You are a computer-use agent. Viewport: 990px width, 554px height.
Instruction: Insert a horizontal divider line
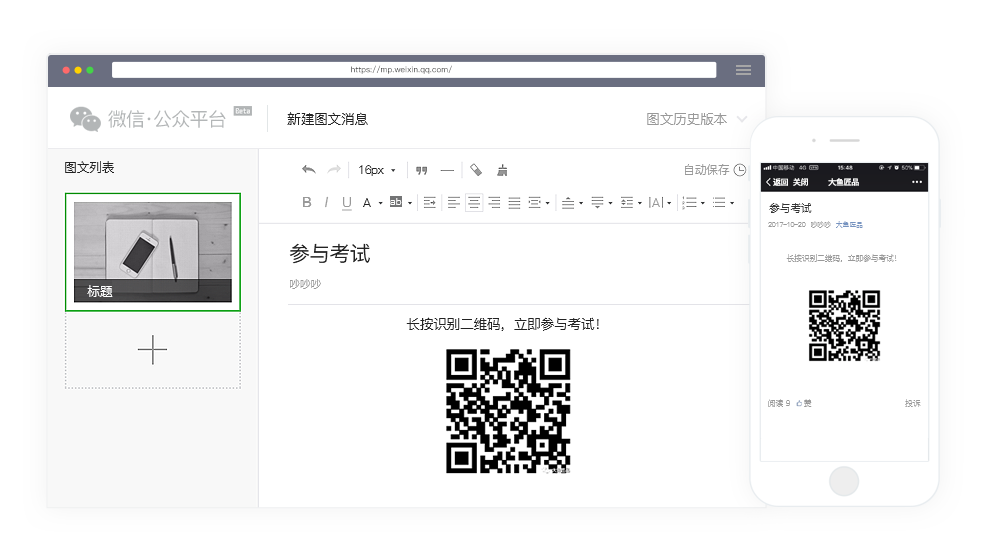tap(447, 170)
